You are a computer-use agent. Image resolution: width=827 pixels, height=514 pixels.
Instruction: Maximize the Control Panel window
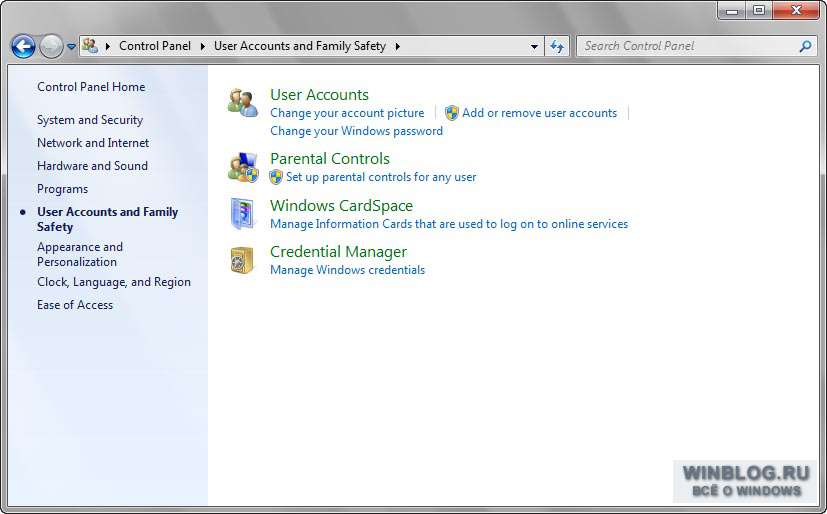(758, 11)
